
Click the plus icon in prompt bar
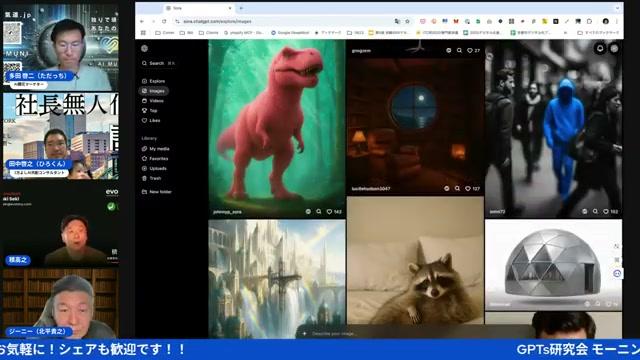point(304,334)
